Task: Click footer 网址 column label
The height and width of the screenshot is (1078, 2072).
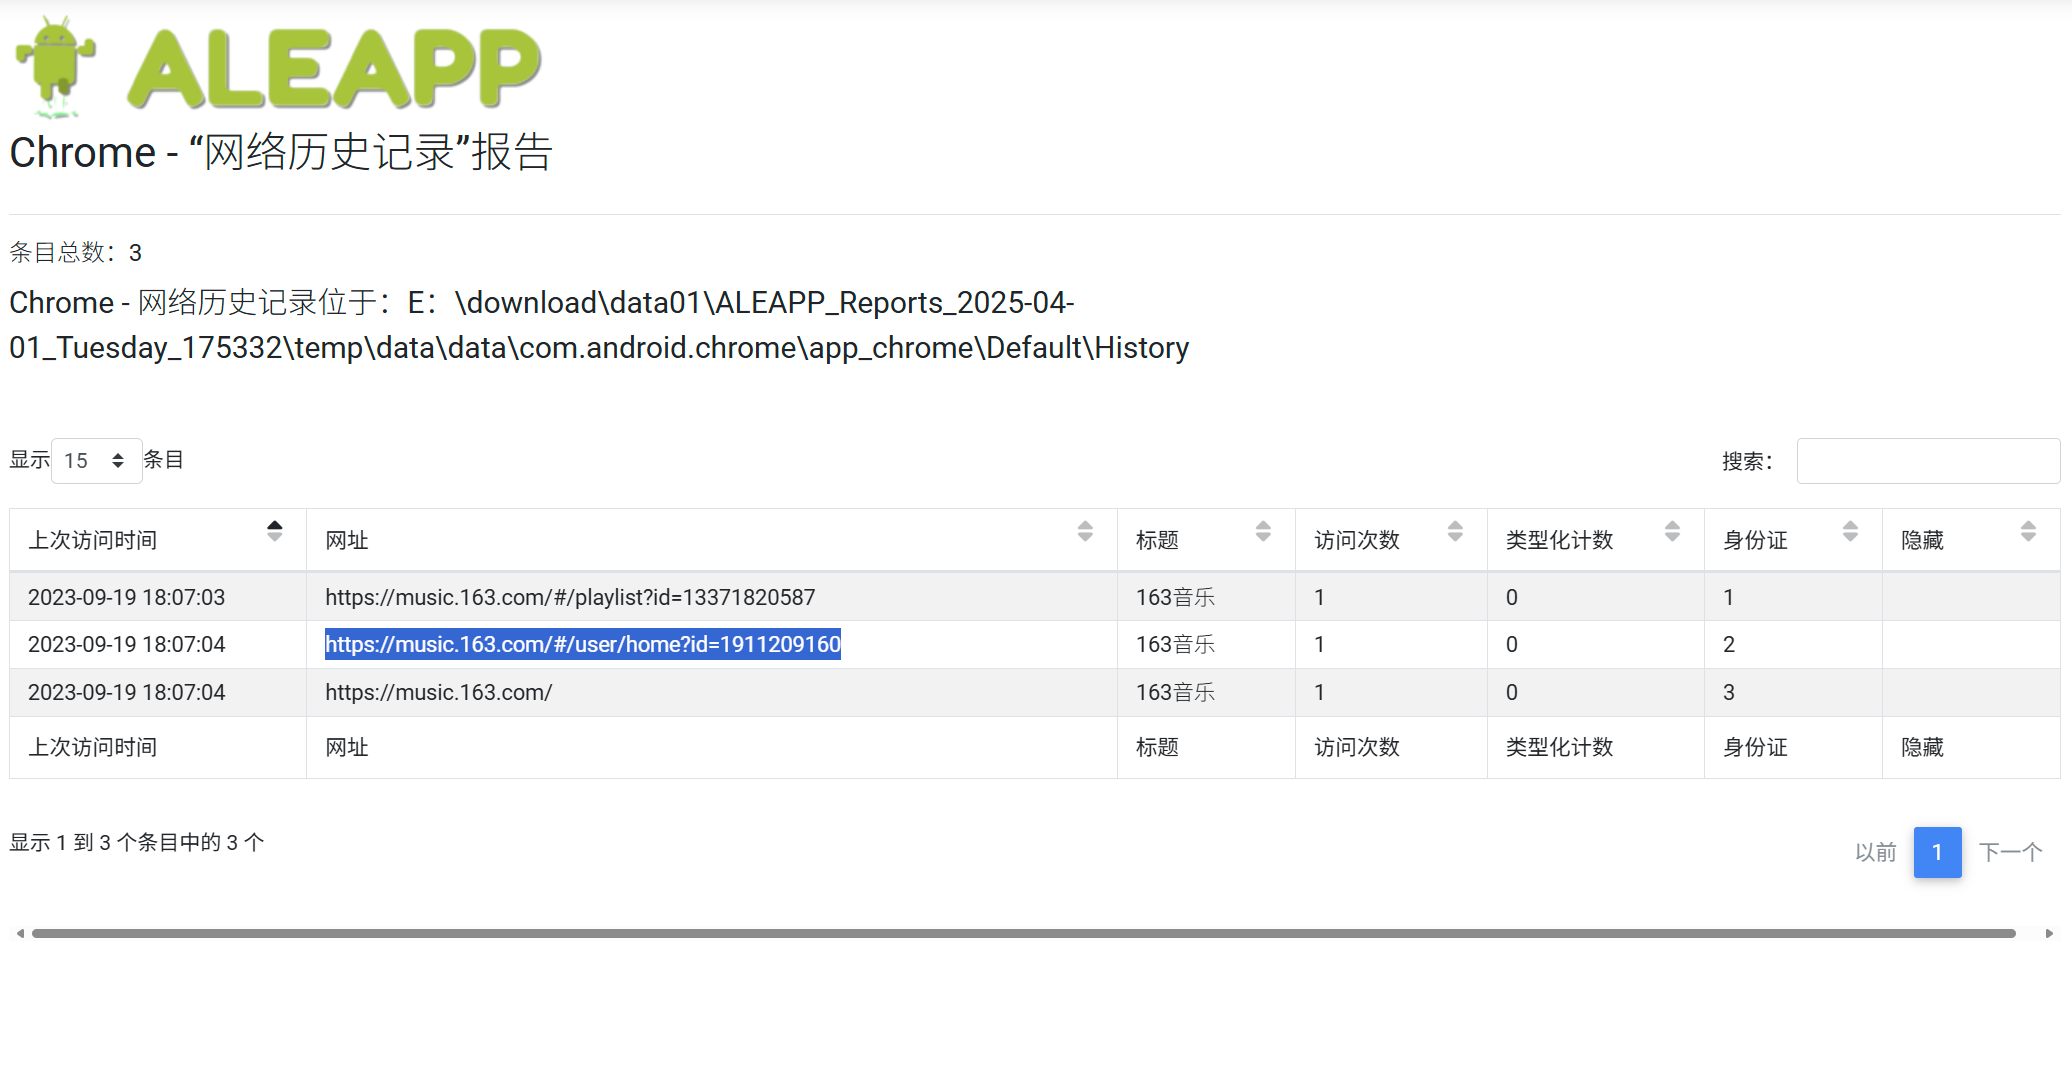Action: (347, 747)
